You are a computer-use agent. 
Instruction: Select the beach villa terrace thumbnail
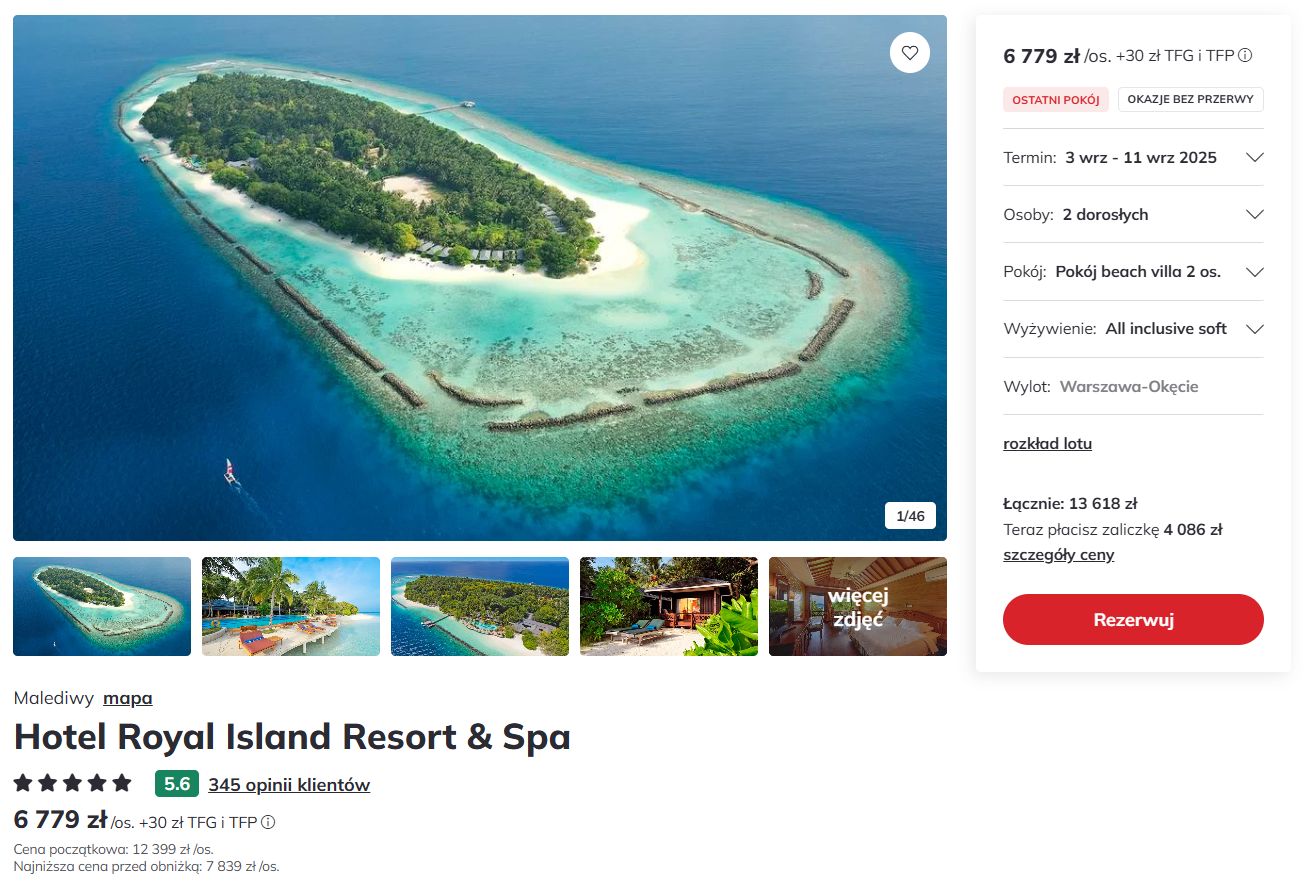669,606
